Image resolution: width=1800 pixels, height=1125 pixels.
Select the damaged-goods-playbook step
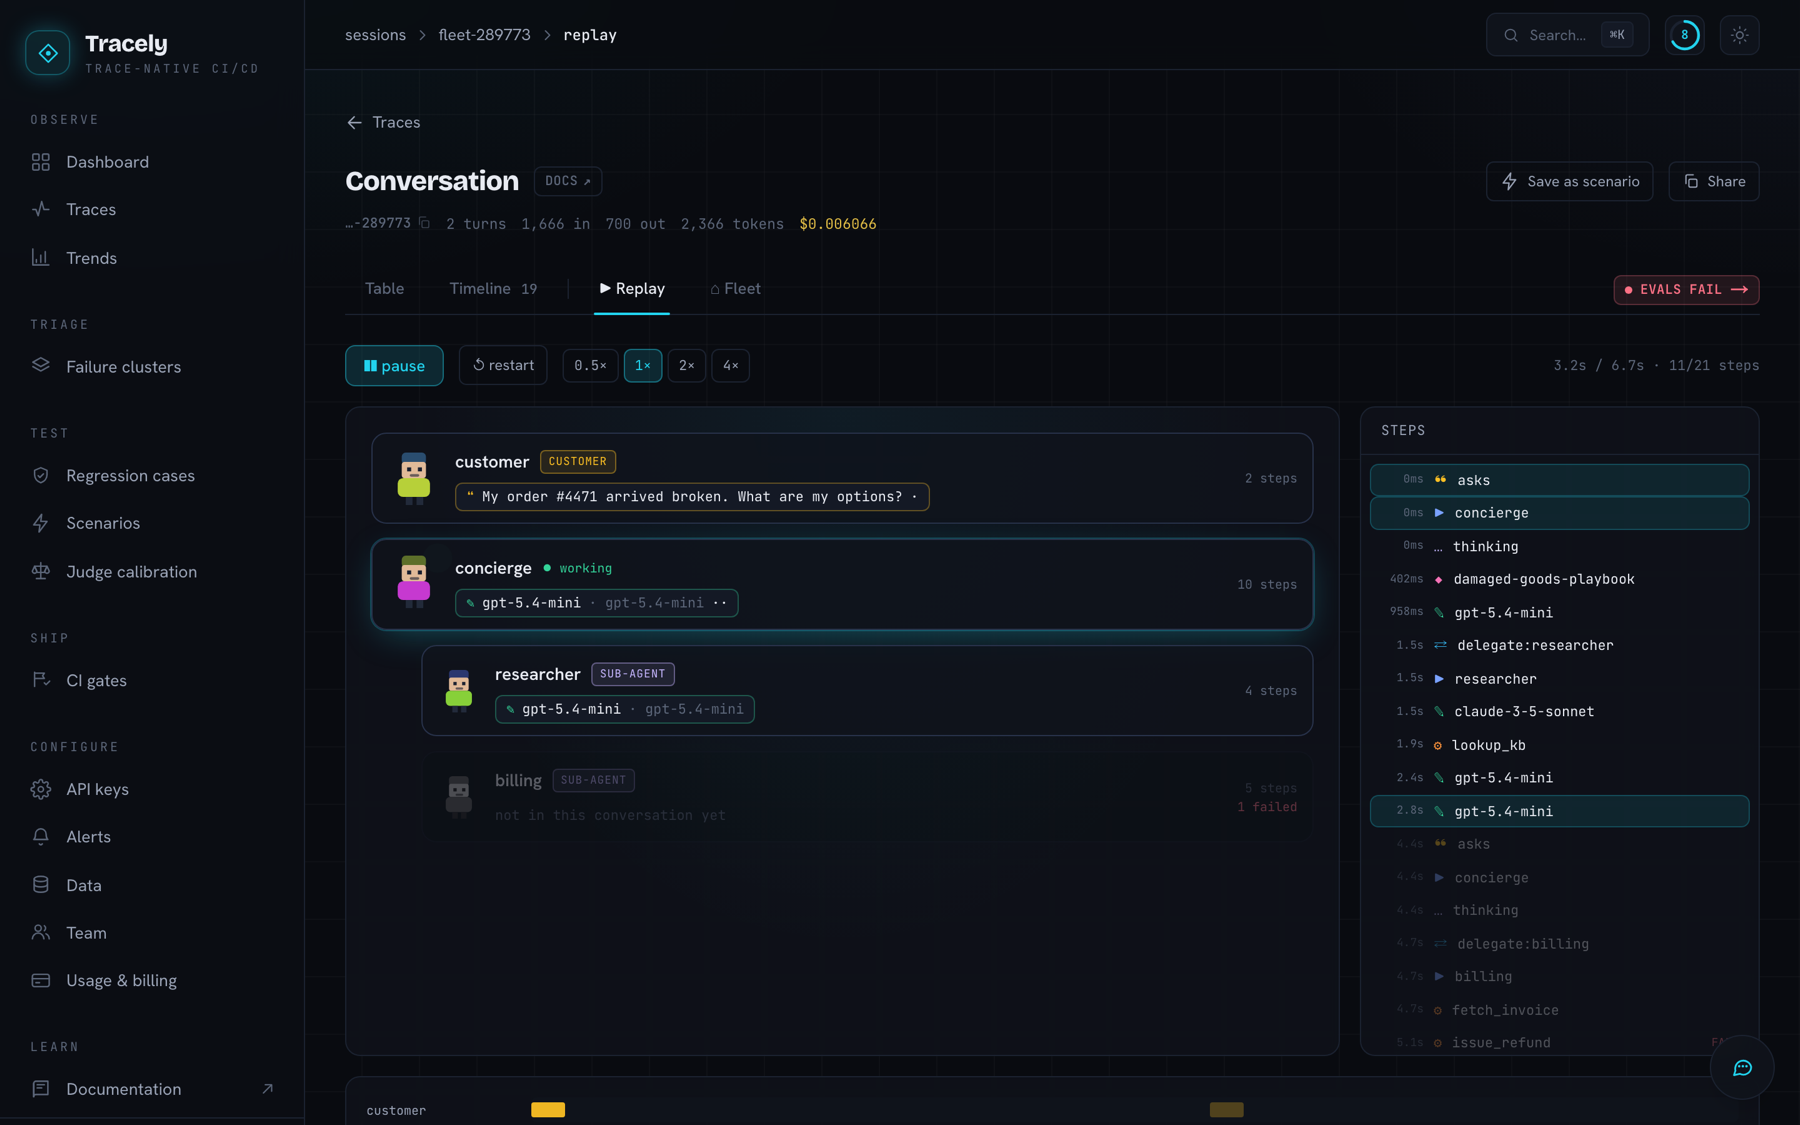tap(1560, 579)
